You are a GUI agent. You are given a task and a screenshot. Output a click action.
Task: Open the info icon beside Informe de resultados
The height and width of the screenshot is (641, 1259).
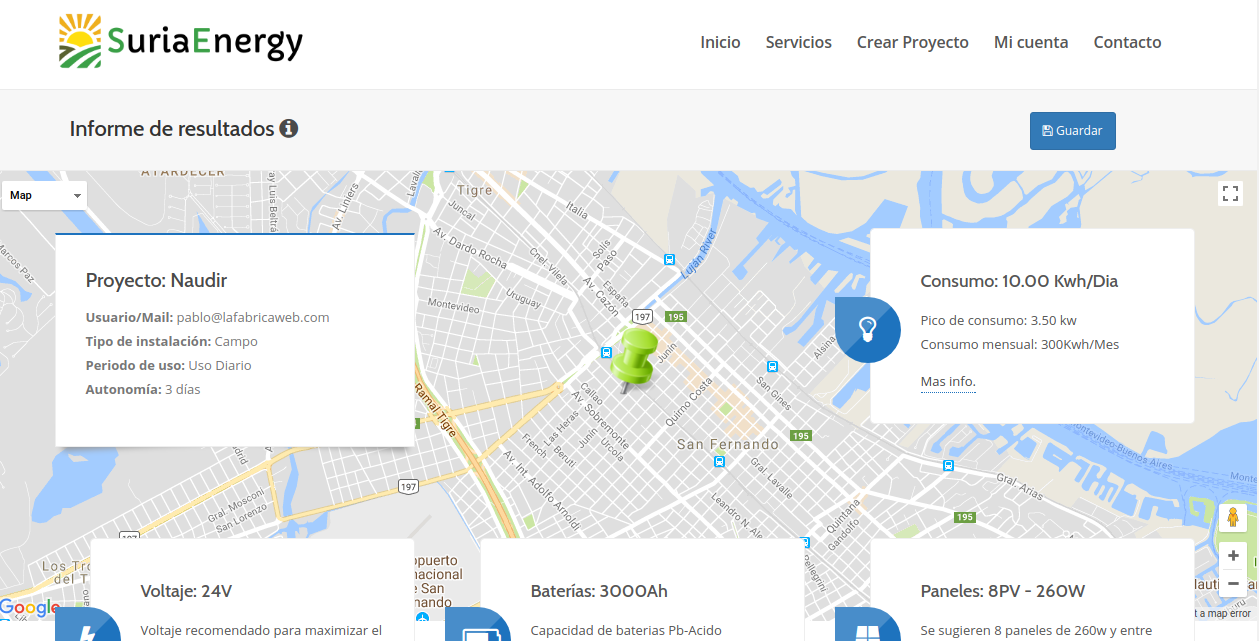point(289,128)
